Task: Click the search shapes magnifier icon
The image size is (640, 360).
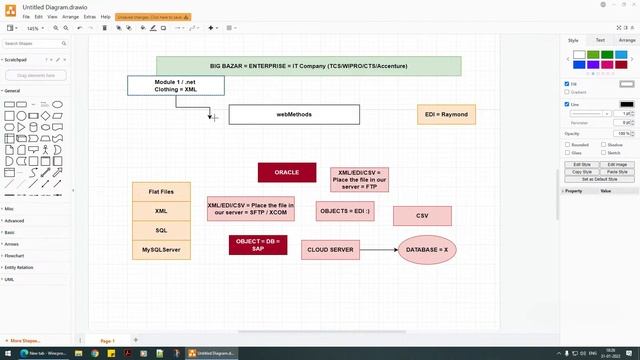Action: tap(64, 43)
